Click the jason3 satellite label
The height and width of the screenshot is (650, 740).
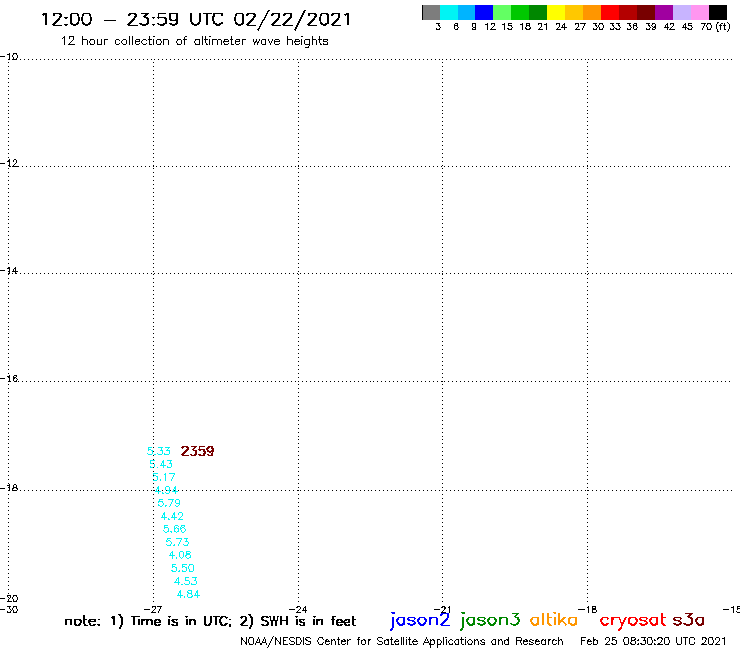click(x=490, y=620)
